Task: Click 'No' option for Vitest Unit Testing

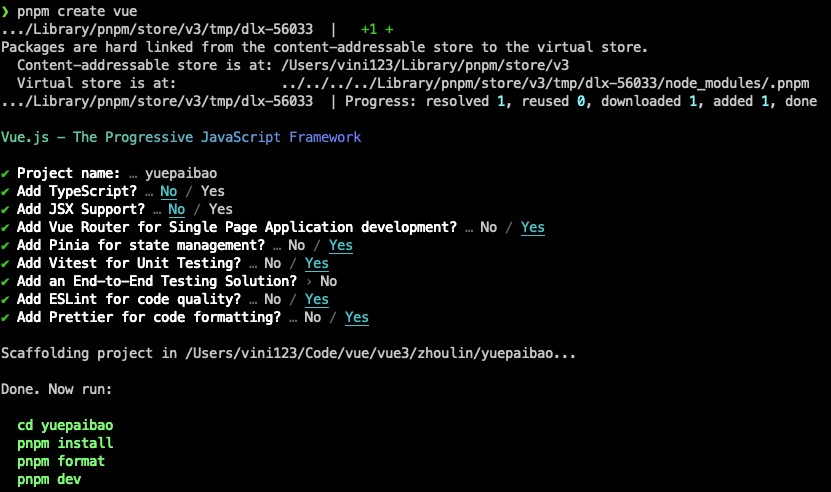Action: point(272,263)
